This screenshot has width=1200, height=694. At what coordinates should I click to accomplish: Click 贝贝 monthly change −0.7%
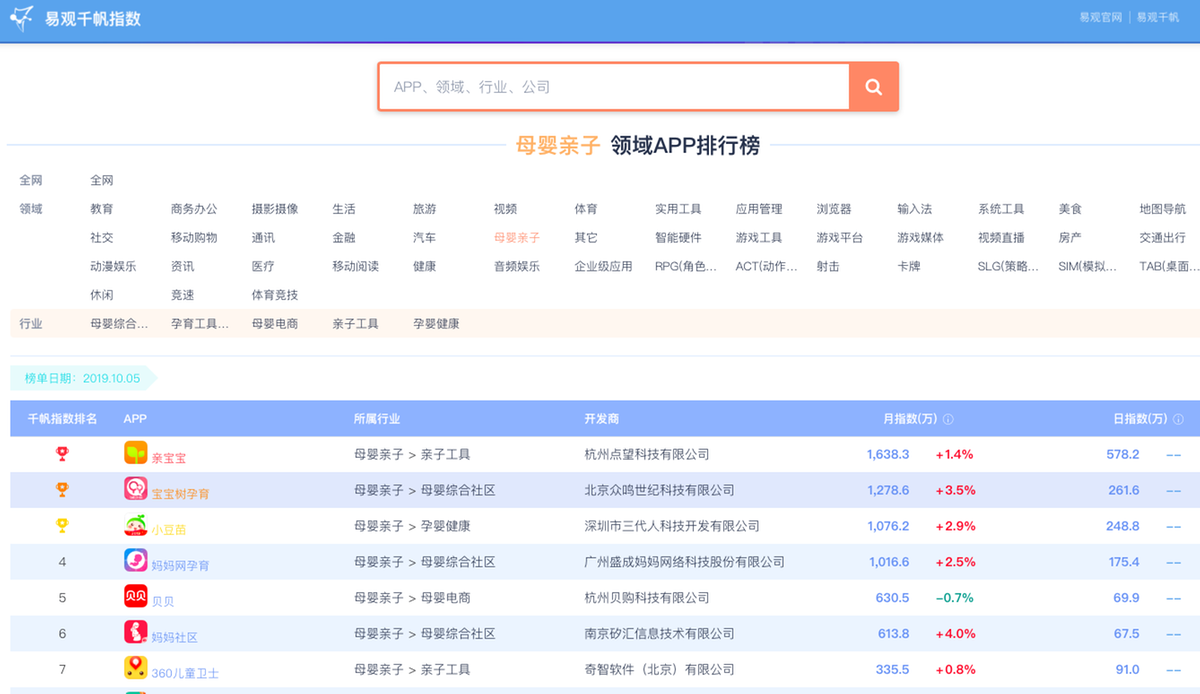[954, 598]
